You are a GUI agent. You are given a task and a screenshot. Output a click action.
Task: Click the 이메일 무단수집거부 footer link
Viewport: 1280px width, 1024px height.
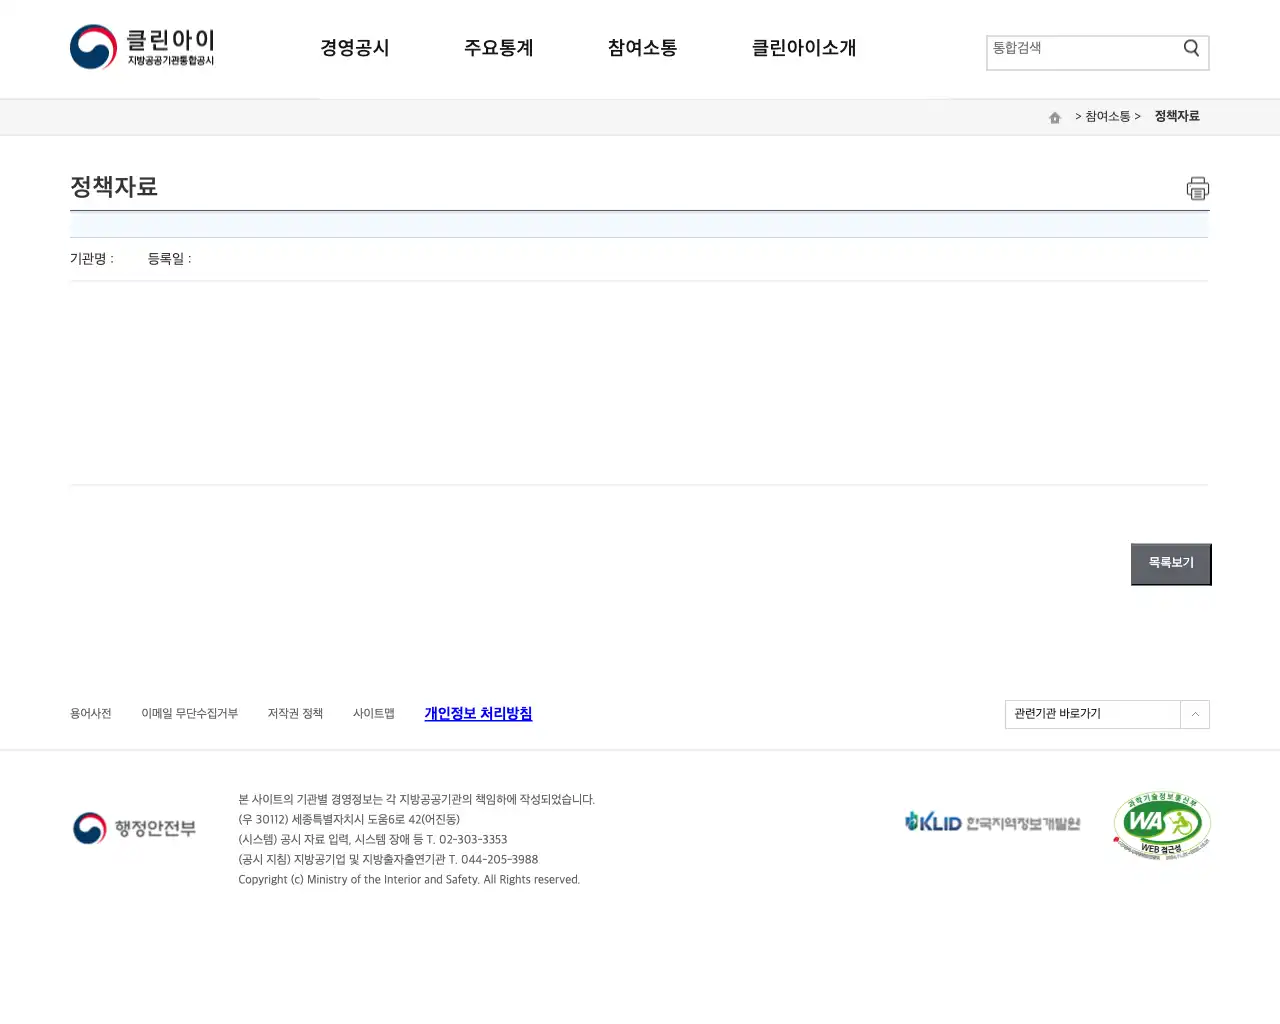point(190,714)
